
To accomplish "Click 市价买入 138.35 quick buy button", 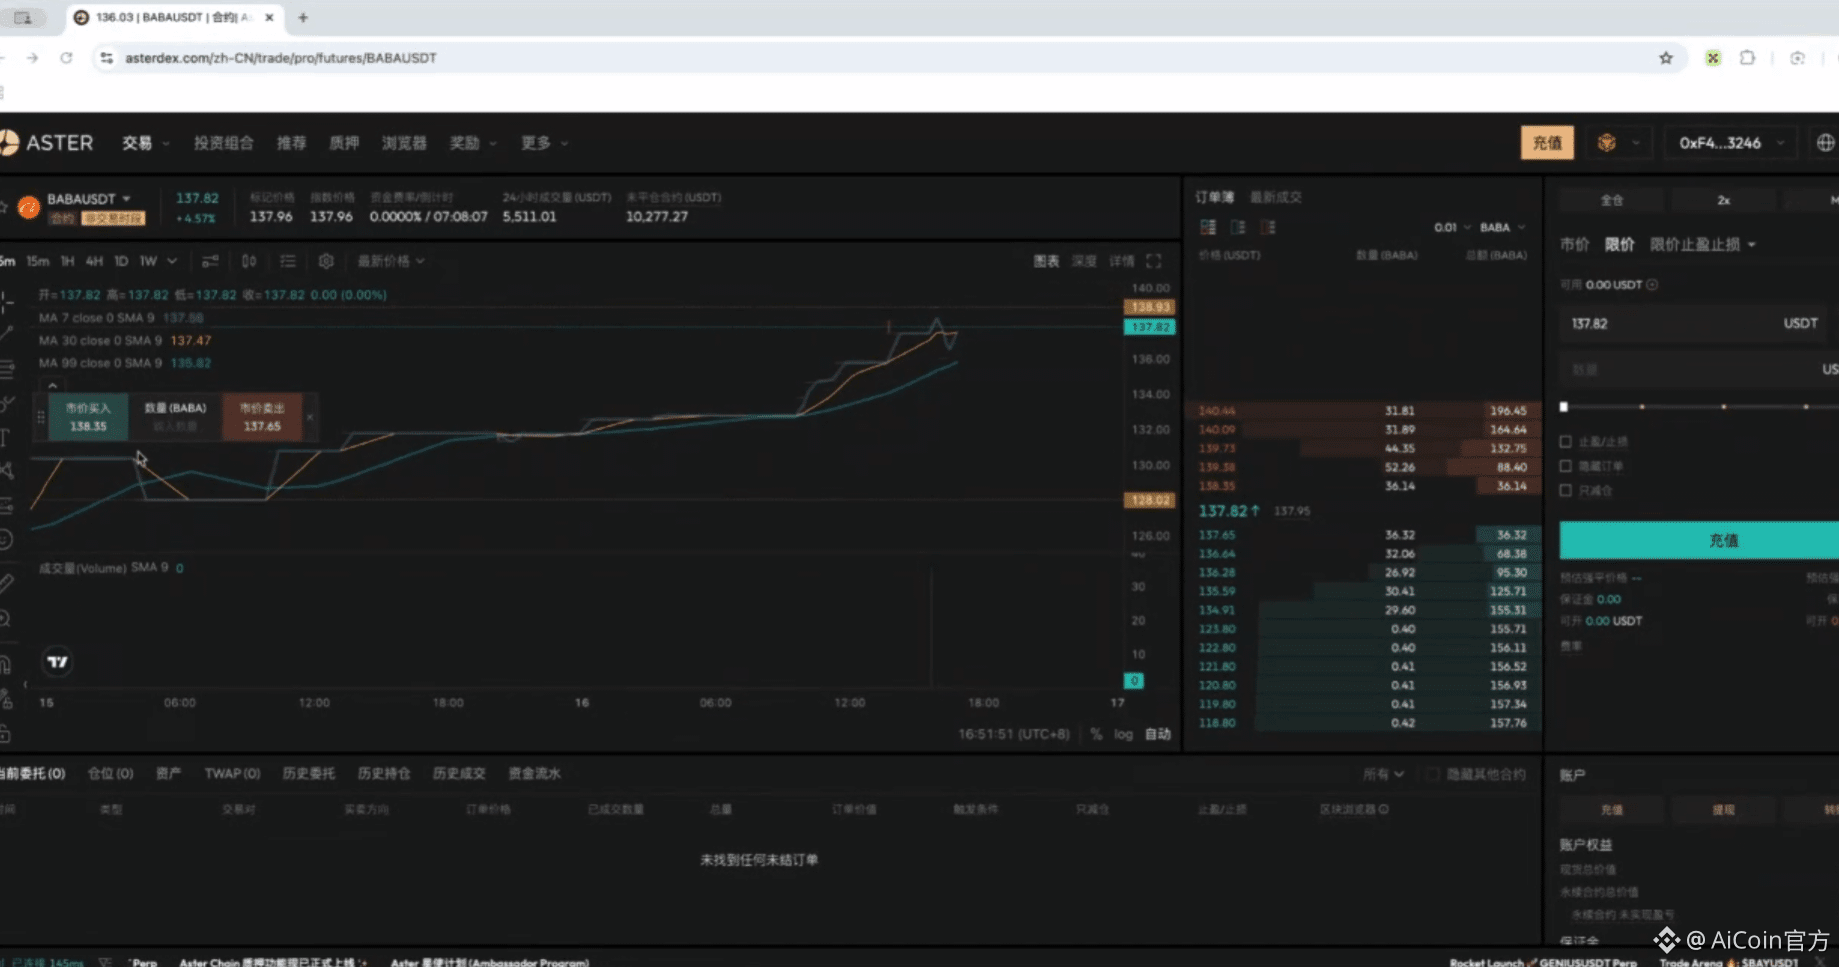I will (88, 417).
